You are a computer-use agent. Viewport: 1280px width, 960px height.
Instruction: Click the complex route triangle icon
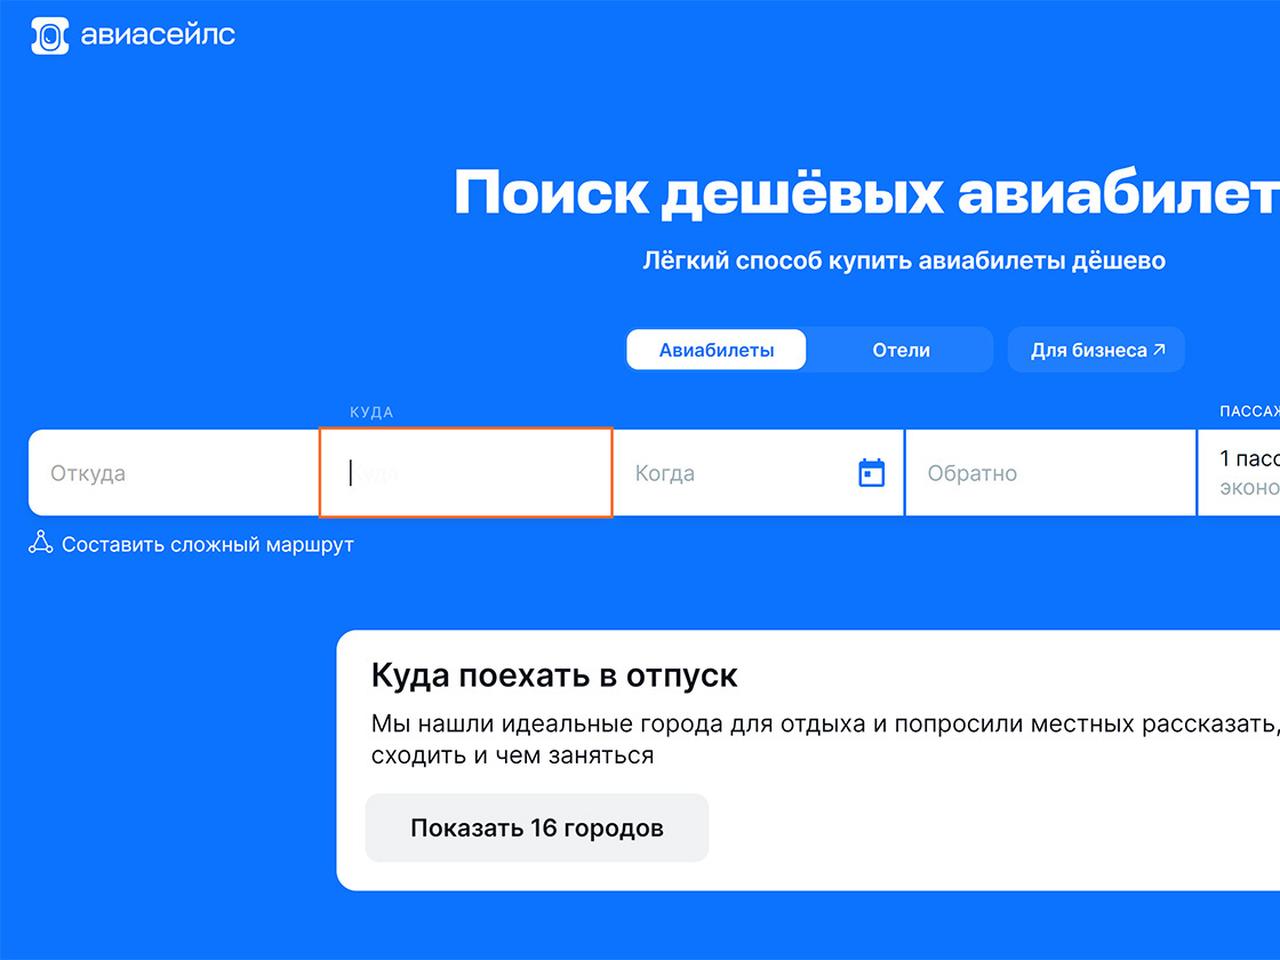40,543
